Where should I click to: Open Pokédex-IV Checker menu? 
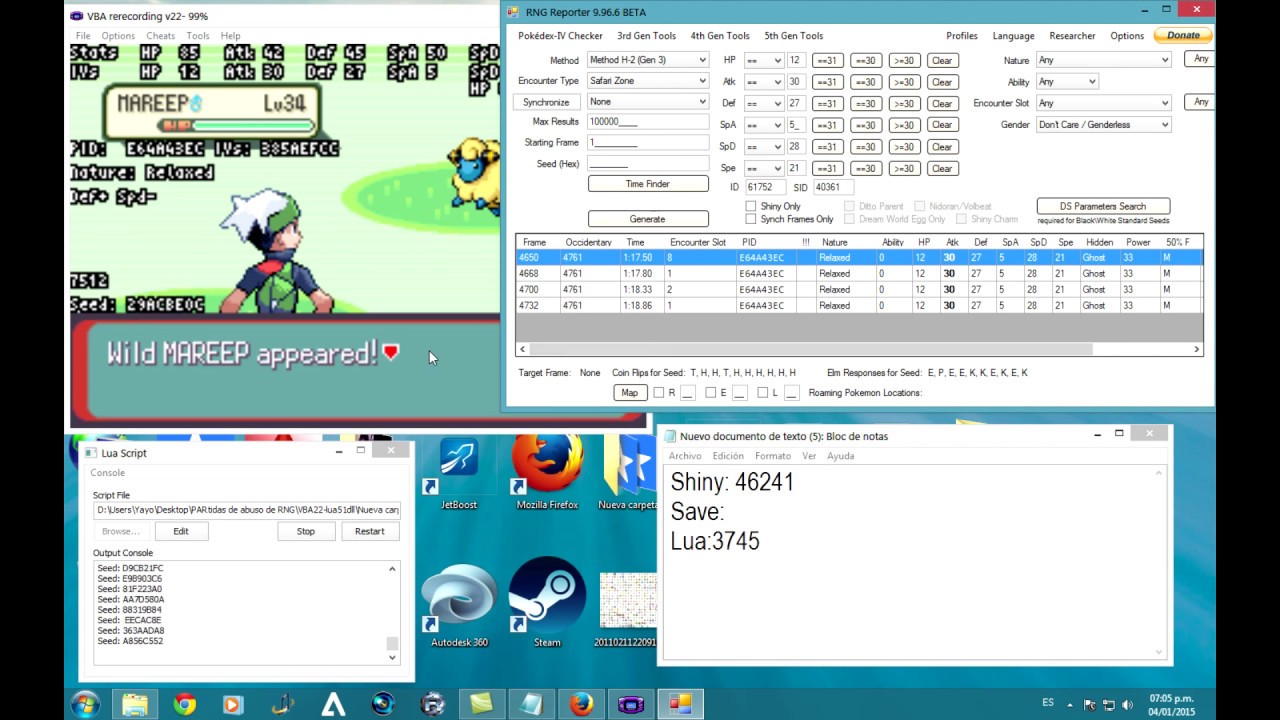pos(560,36)
